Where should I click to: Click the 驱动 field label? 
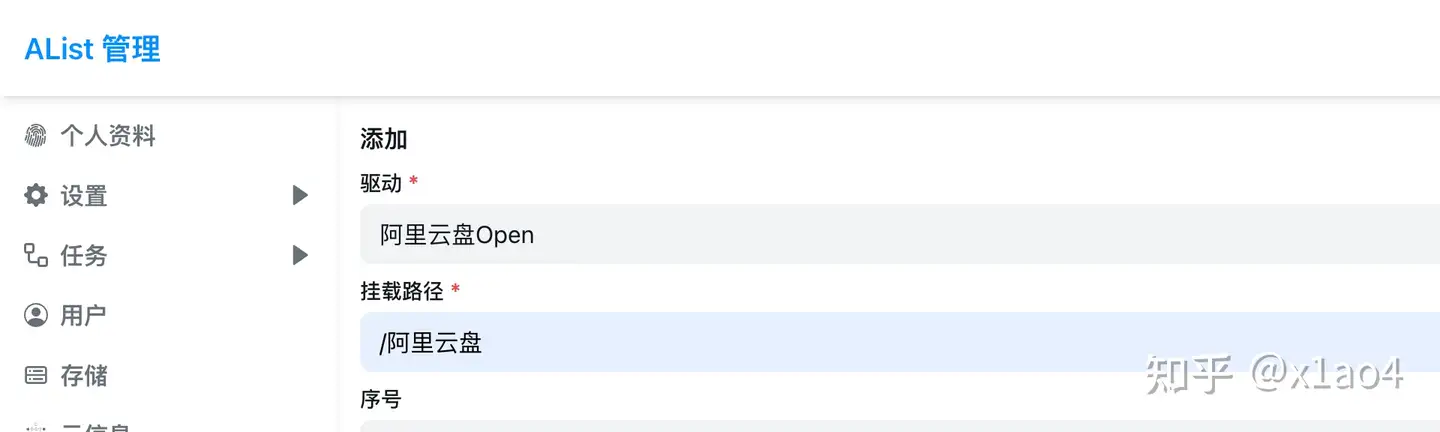point(381,183)
